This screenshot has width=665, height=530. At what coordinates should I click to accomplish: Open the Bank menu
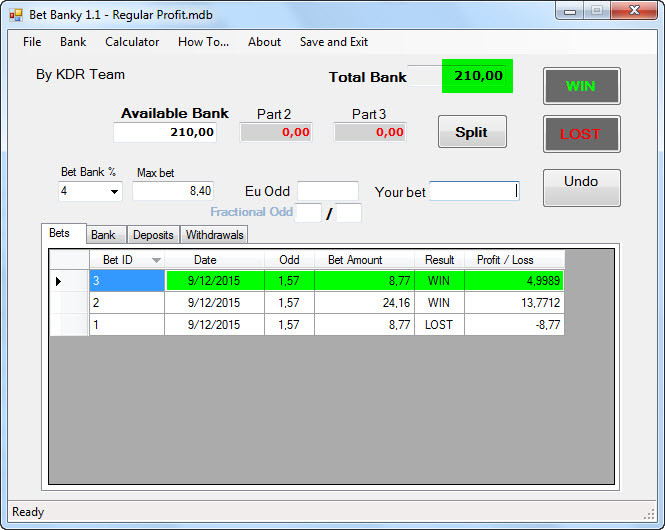[x=73, y=42]
